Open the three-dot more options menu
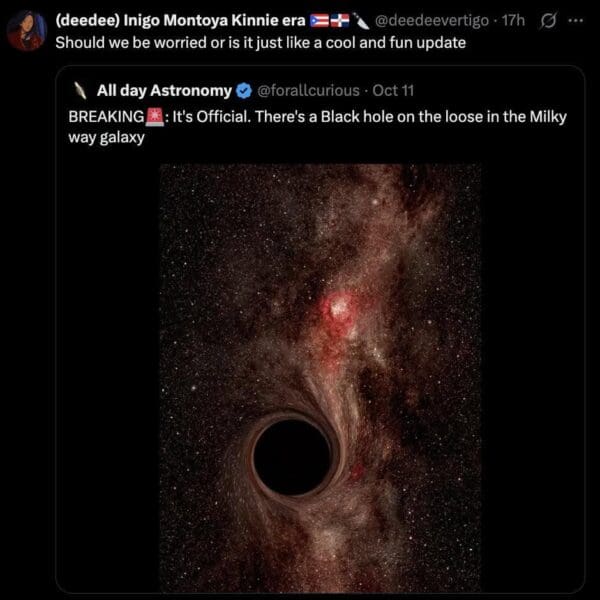600x600 pixels. [x=576, y=20]
